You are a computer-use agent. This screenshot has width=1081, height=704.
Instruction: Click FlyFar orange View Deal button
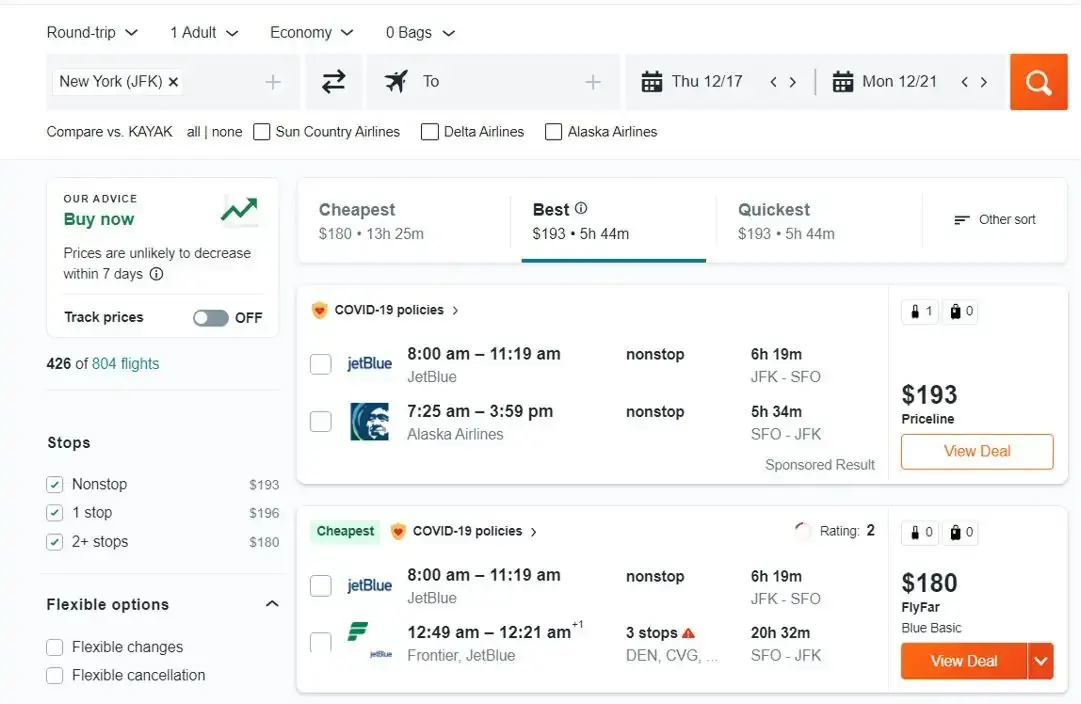click(964, 661)
